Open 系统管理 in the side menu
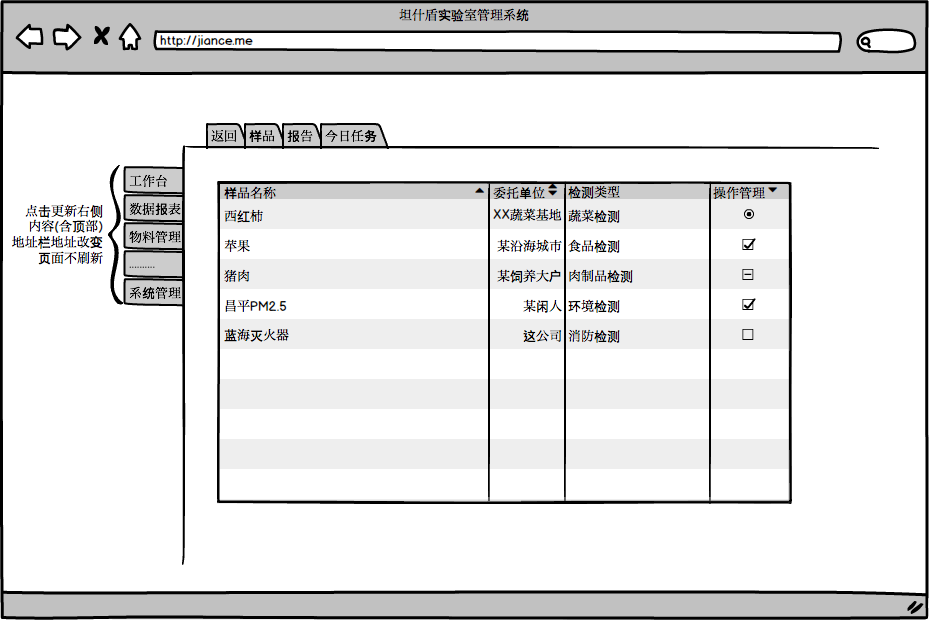This screenshot has height=620, width=929. point(155,293)
